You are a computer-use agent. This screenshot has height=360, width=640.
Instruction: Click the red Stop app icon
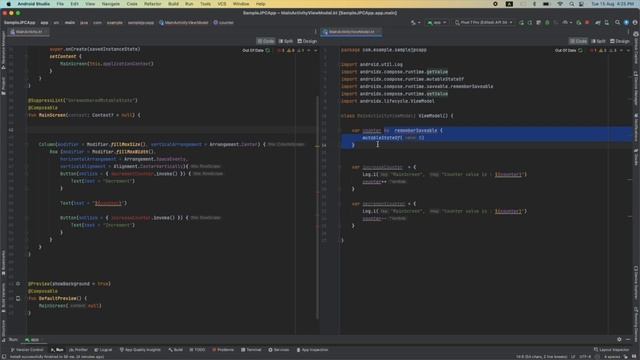(587, 22)
